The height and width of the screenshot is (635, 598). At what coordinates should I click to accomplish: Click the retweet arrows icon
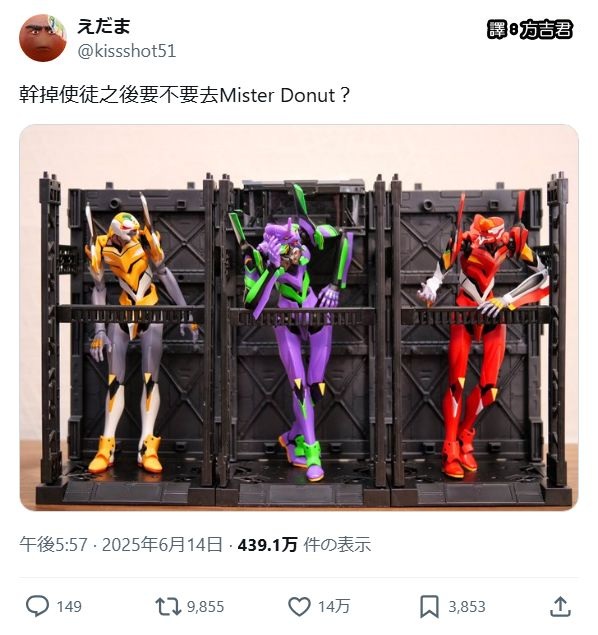tap(168, 607)
